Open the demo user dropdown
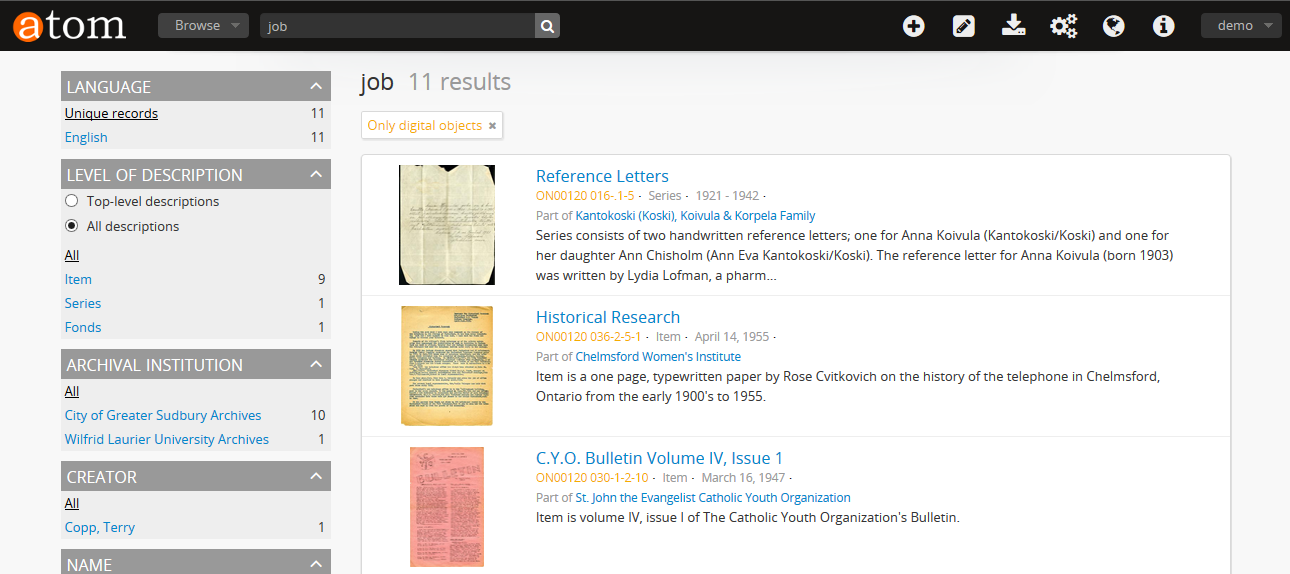The width and height of the screenshot is (1290, 574). pos(1240,26)
